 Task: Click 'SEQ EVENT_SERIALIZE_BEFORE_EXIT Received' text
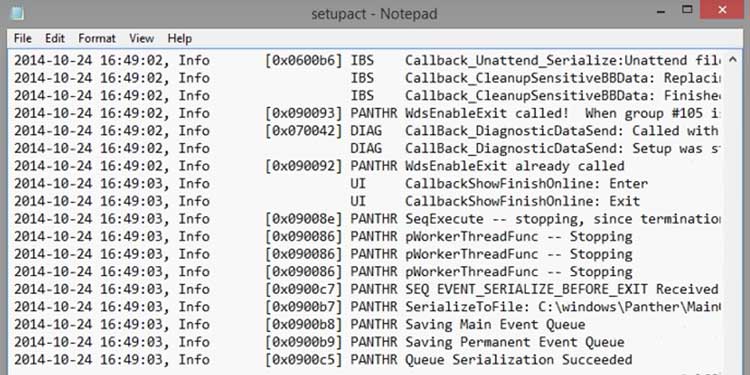coord(562,289)
